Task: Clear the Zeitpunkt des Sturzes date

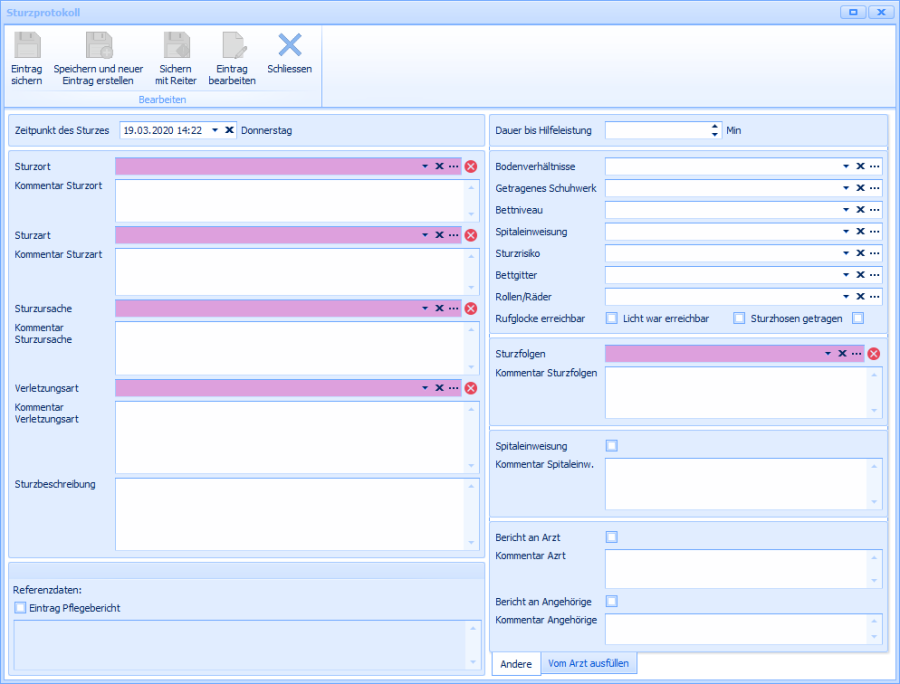Action: (229, 130)
